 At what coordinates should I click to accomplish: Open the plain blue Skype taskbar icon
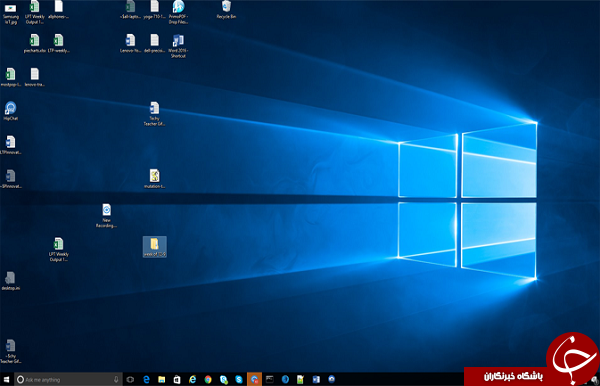click(x=239, y=379)
